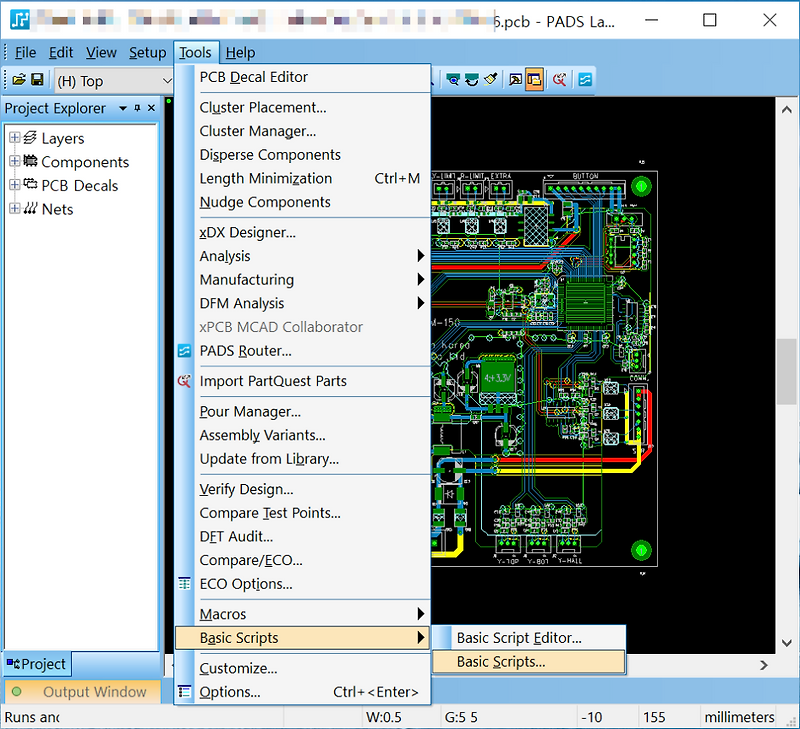Expand the Nets tree node

coord(15,208)
